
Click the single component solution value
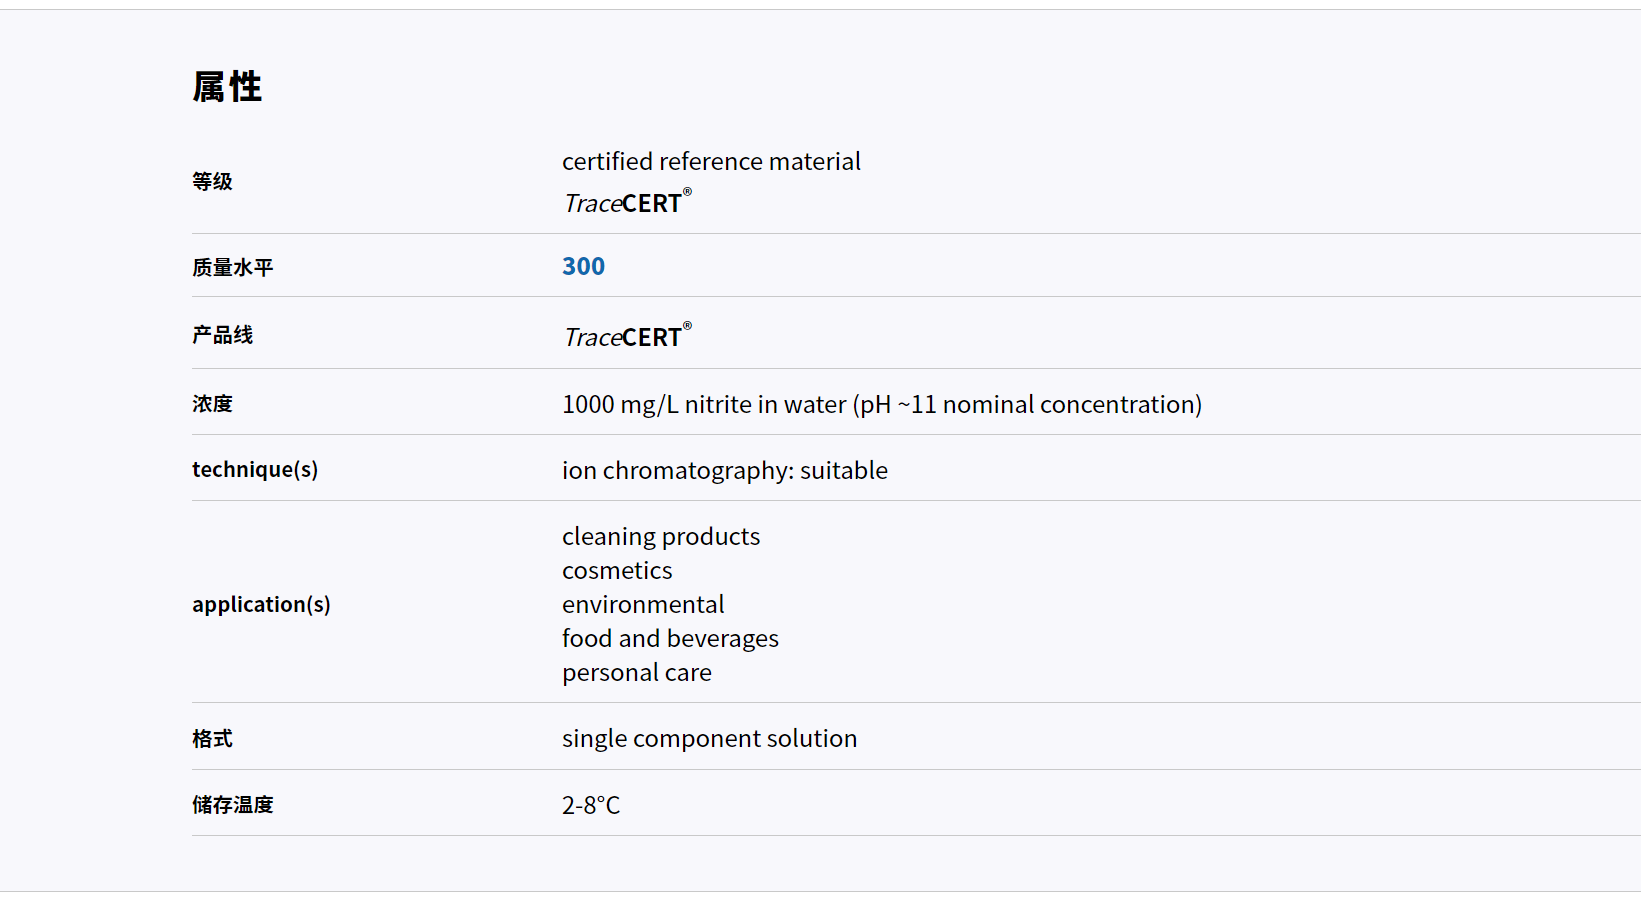pos(709,738)
